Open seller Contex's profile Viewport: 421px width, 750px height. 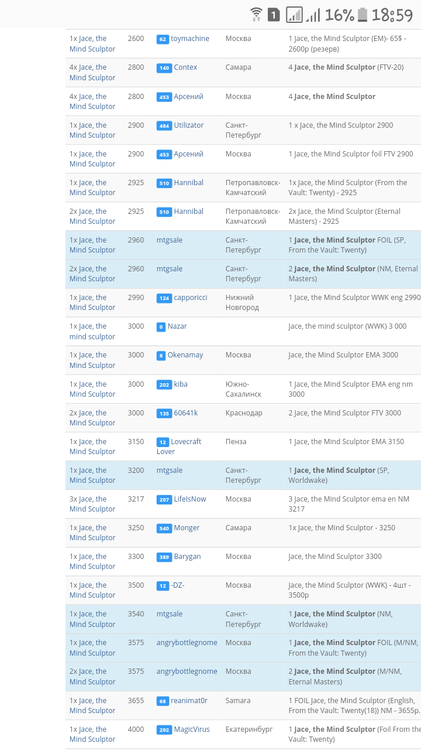tap(185, 67)
